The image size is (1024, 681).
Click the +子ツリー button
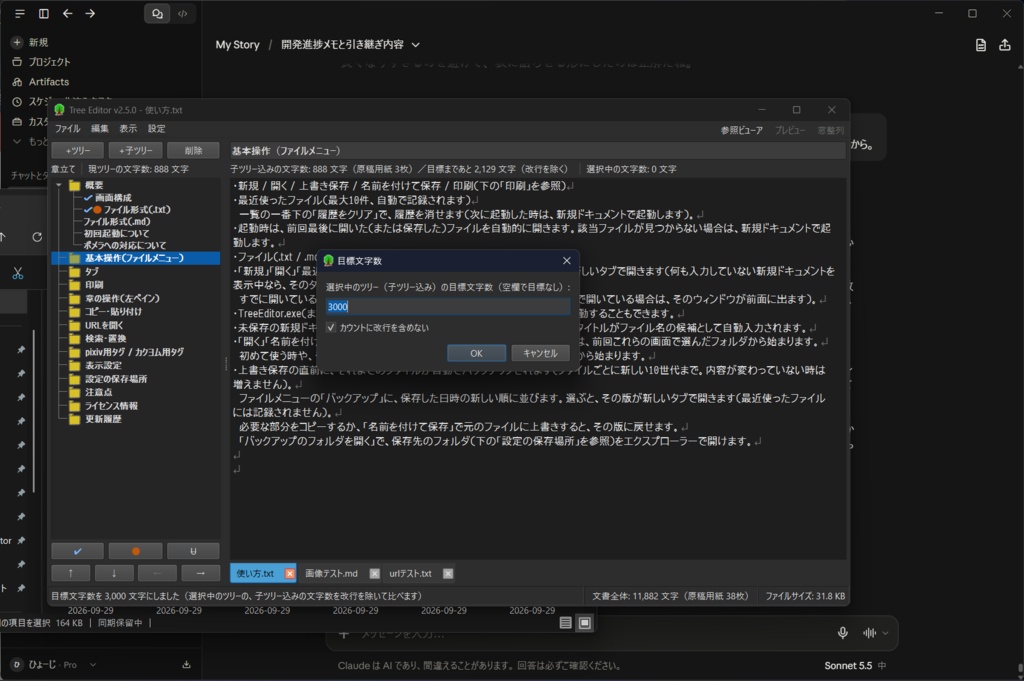[135, 150]
